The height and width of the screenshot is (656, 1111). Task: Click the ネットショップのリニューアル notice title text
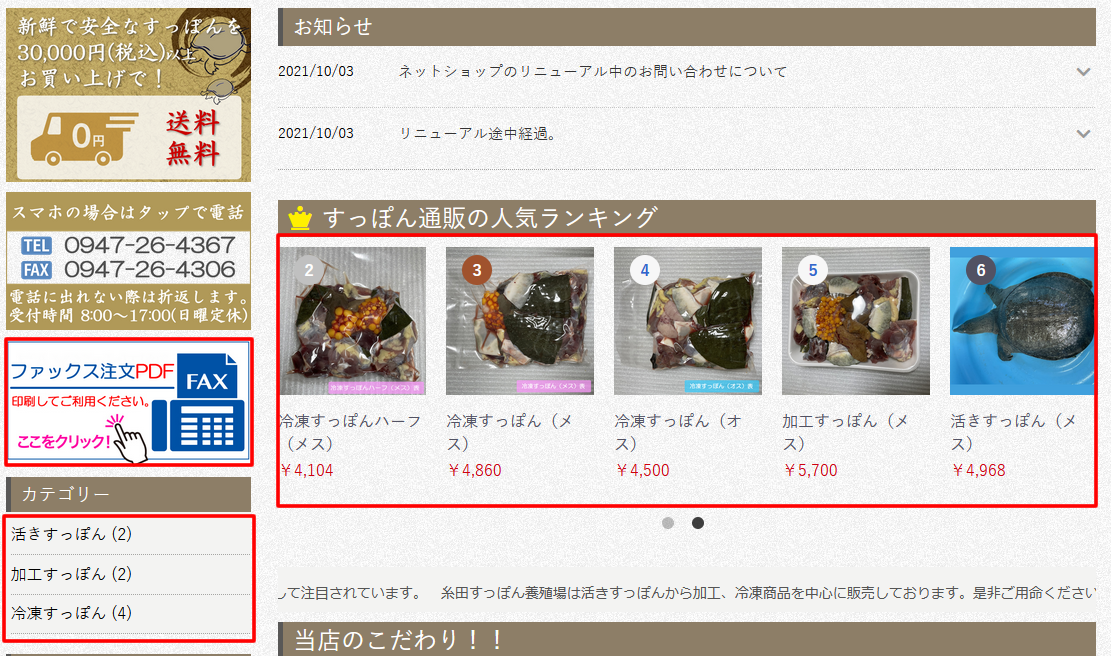click(592, 72)
